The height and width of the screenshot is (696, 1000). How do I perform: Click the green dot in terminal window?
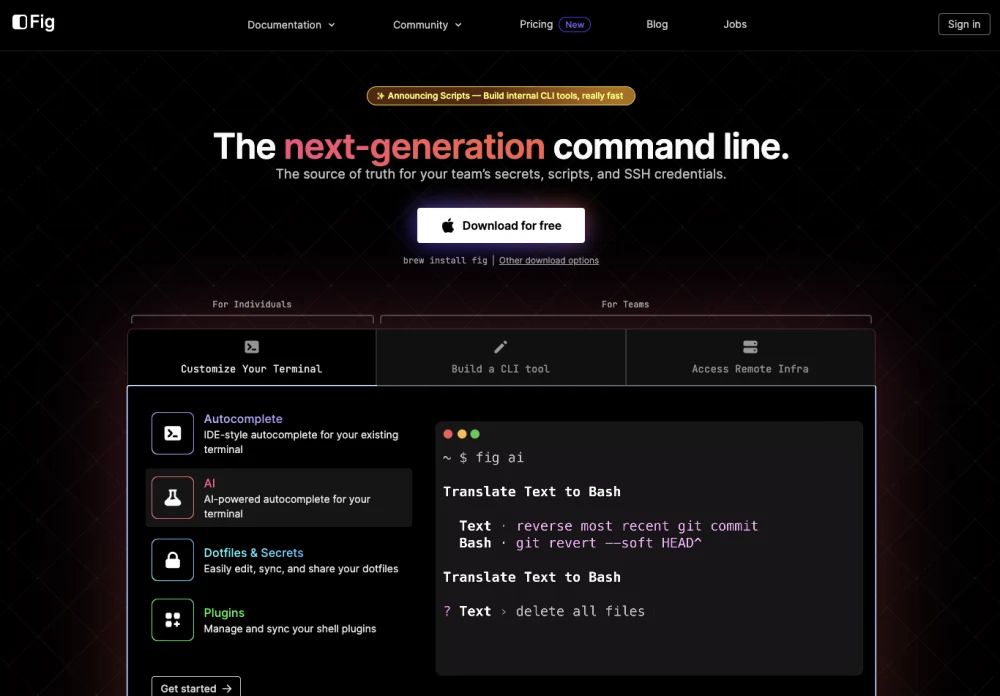tap(474, 434)
